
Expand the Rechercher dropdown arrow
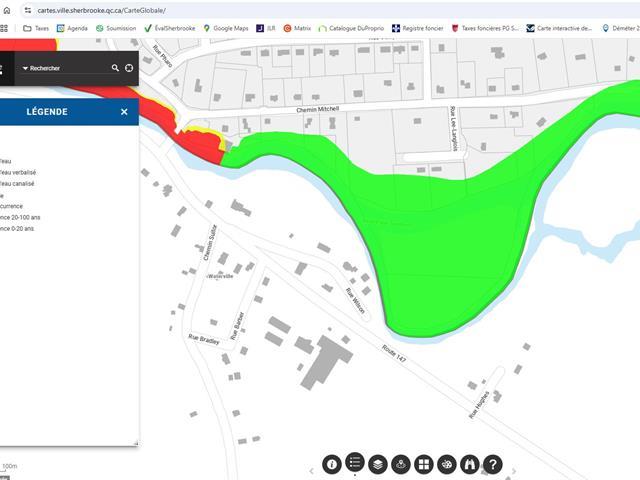click(x=25, y=68)
